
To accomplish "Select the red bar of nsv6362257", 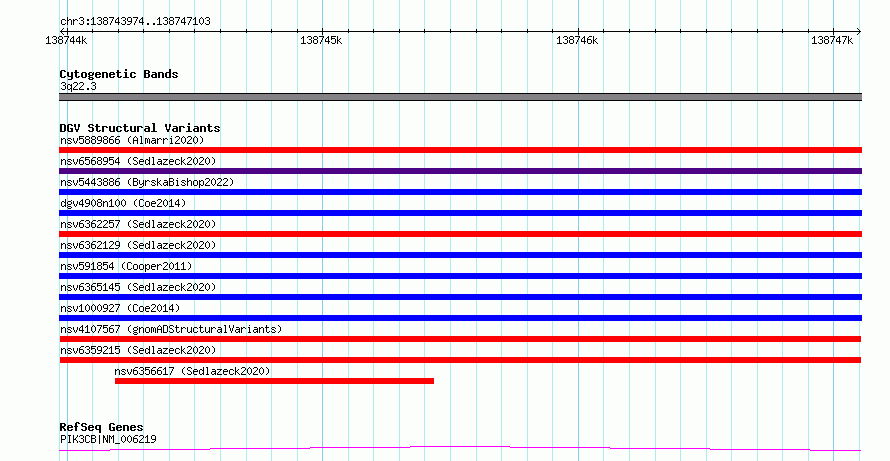I will pyautogui.click(x=460, y=234).
